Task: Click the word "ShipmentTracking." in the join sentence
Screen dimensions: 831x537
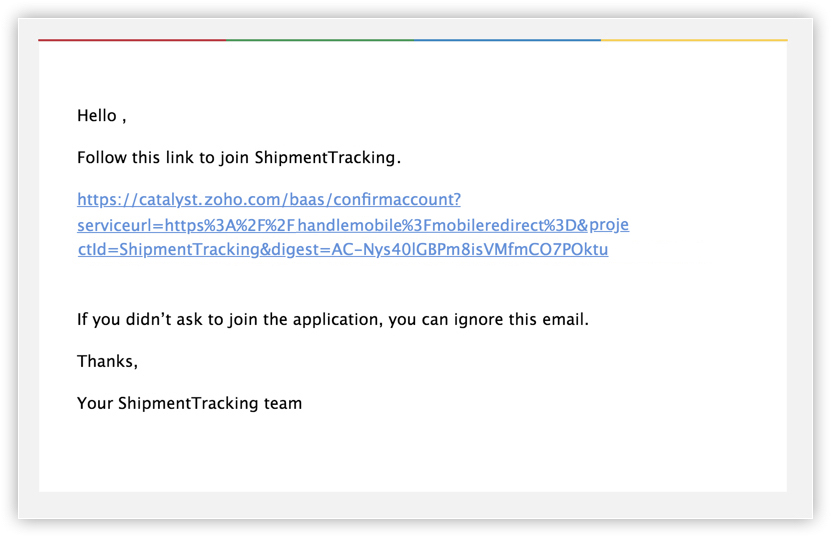Action: tap(328, 158)
